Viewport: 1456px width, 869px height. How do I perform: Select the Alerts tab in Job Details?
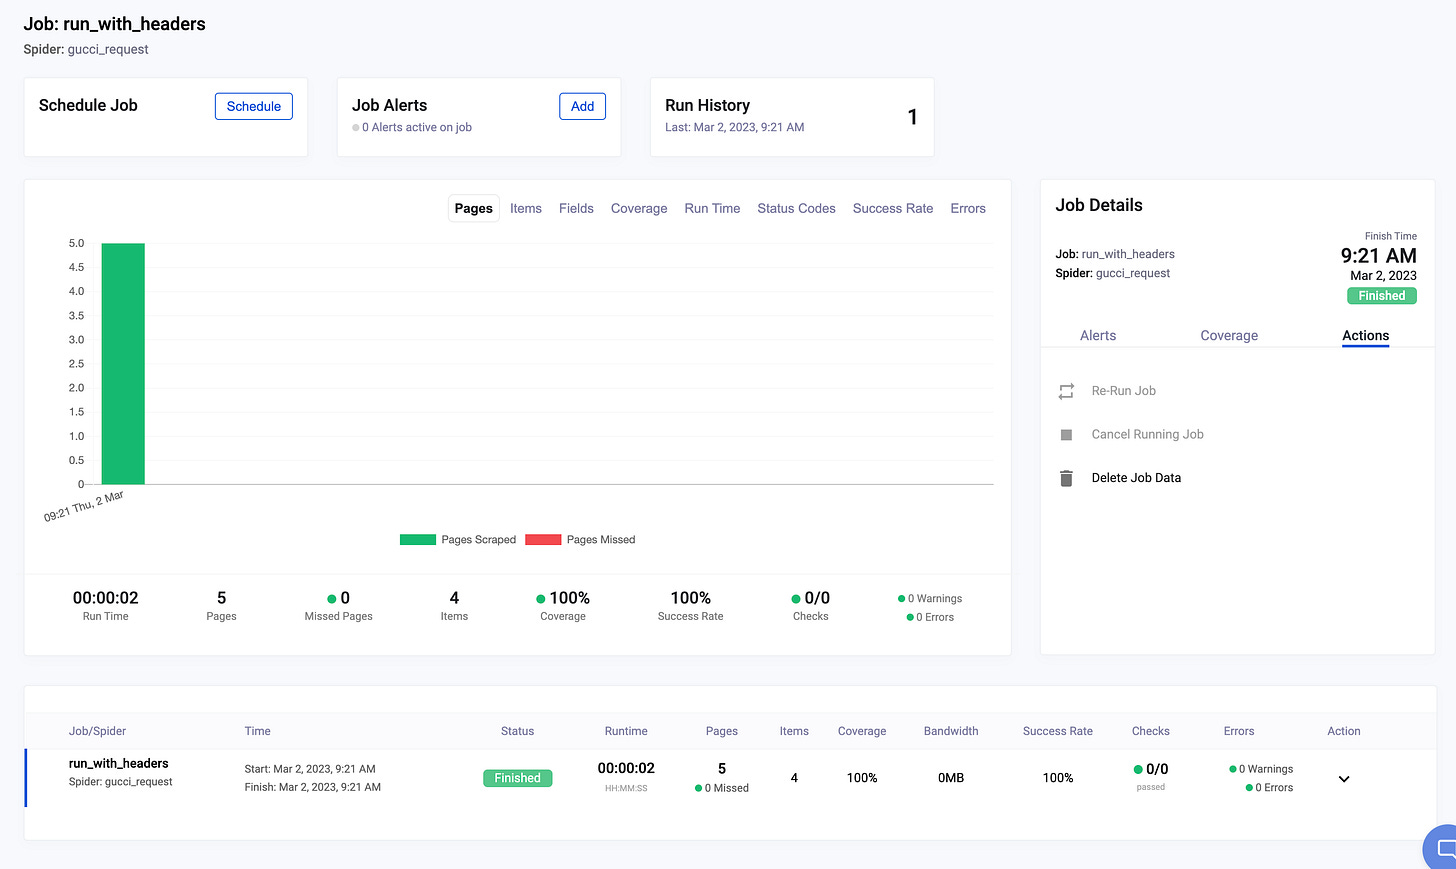(1097, 335)
